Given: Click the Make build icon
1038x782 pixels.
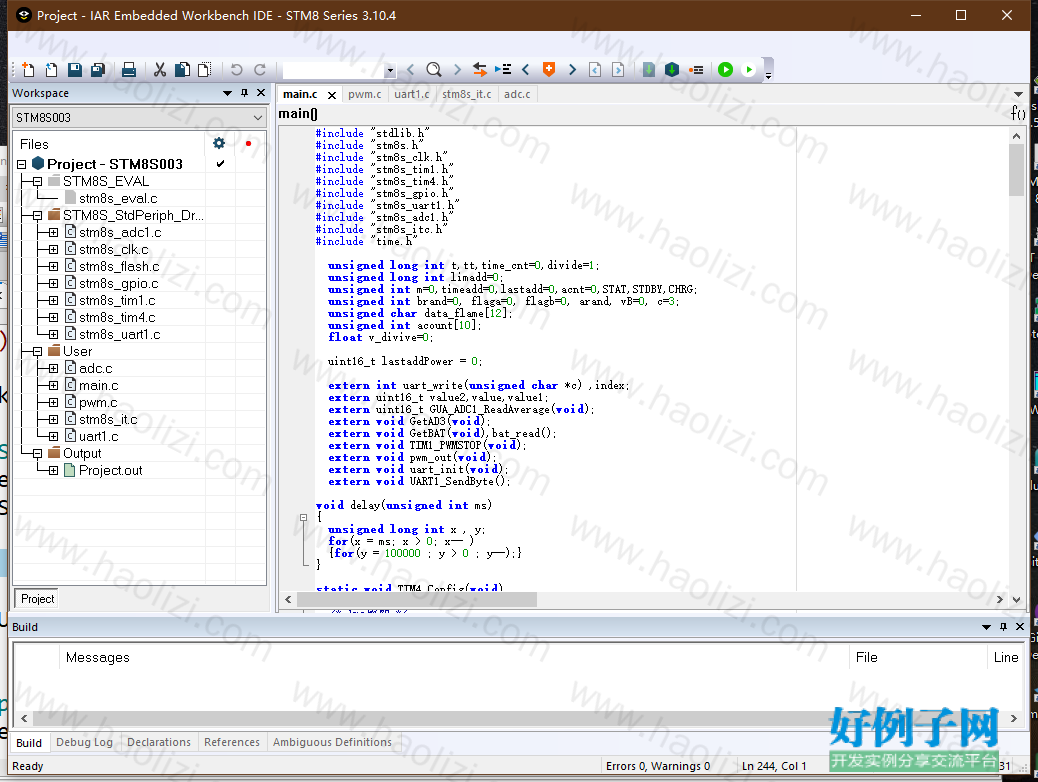Looking at the screenshot, I should click(672, 70).
